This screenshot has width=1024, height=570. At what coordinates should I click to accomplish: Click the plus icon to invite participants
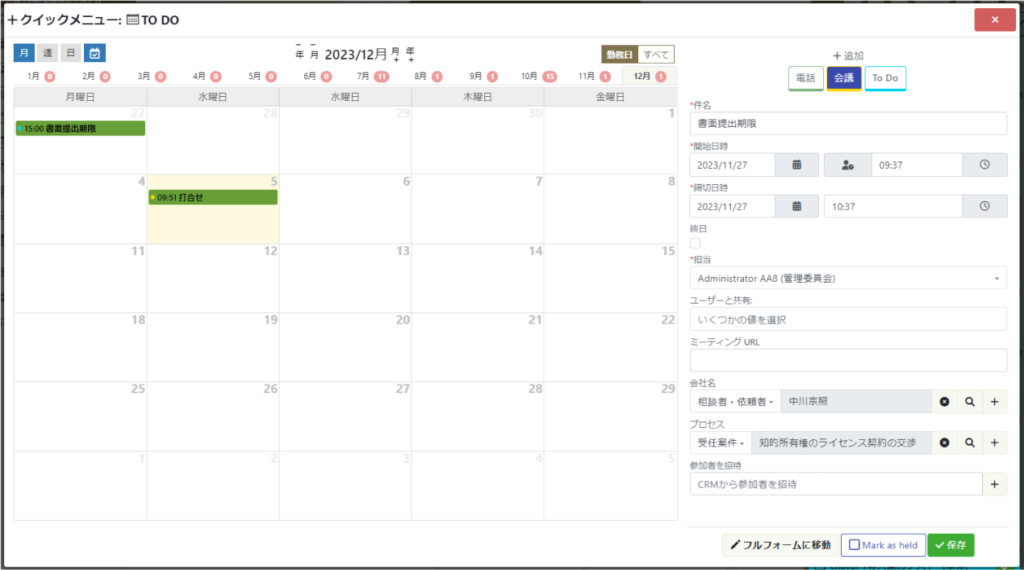pyautogui.click(x=995, y=484)
